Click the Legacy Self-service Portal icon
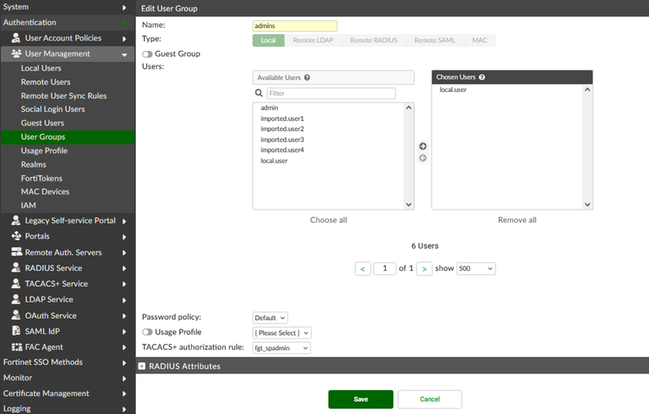Image resolution: width=649 pixels, height=414 pixels. [16, 220]
